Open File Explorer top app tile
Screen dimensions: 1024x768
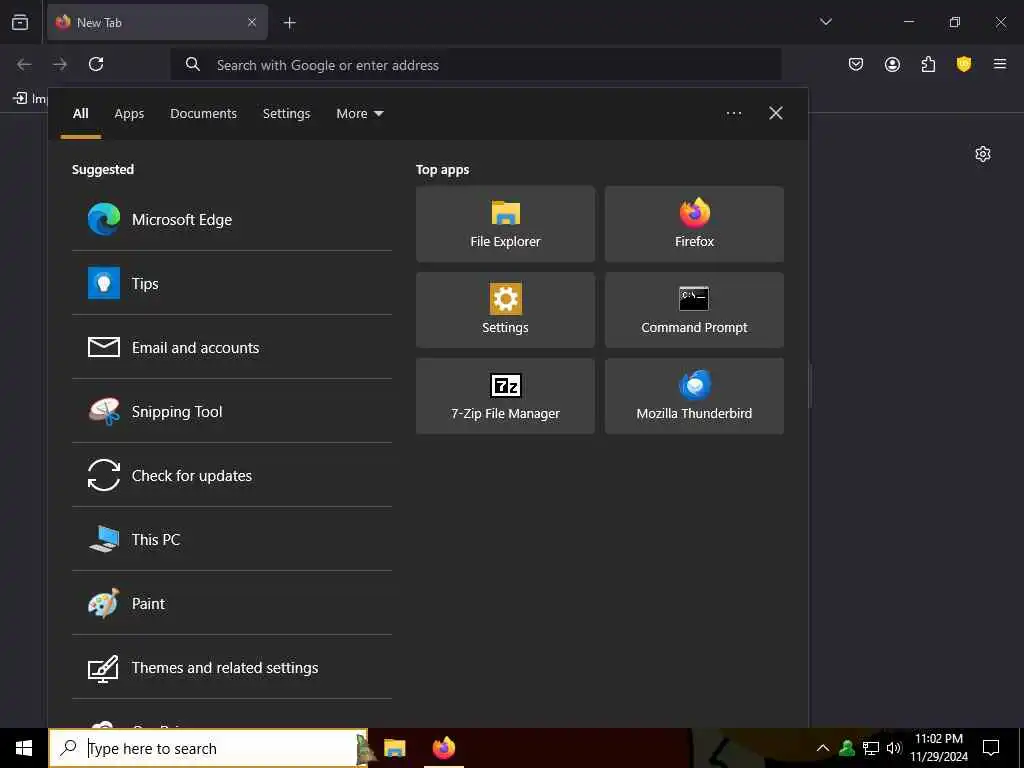pos(505,224)
